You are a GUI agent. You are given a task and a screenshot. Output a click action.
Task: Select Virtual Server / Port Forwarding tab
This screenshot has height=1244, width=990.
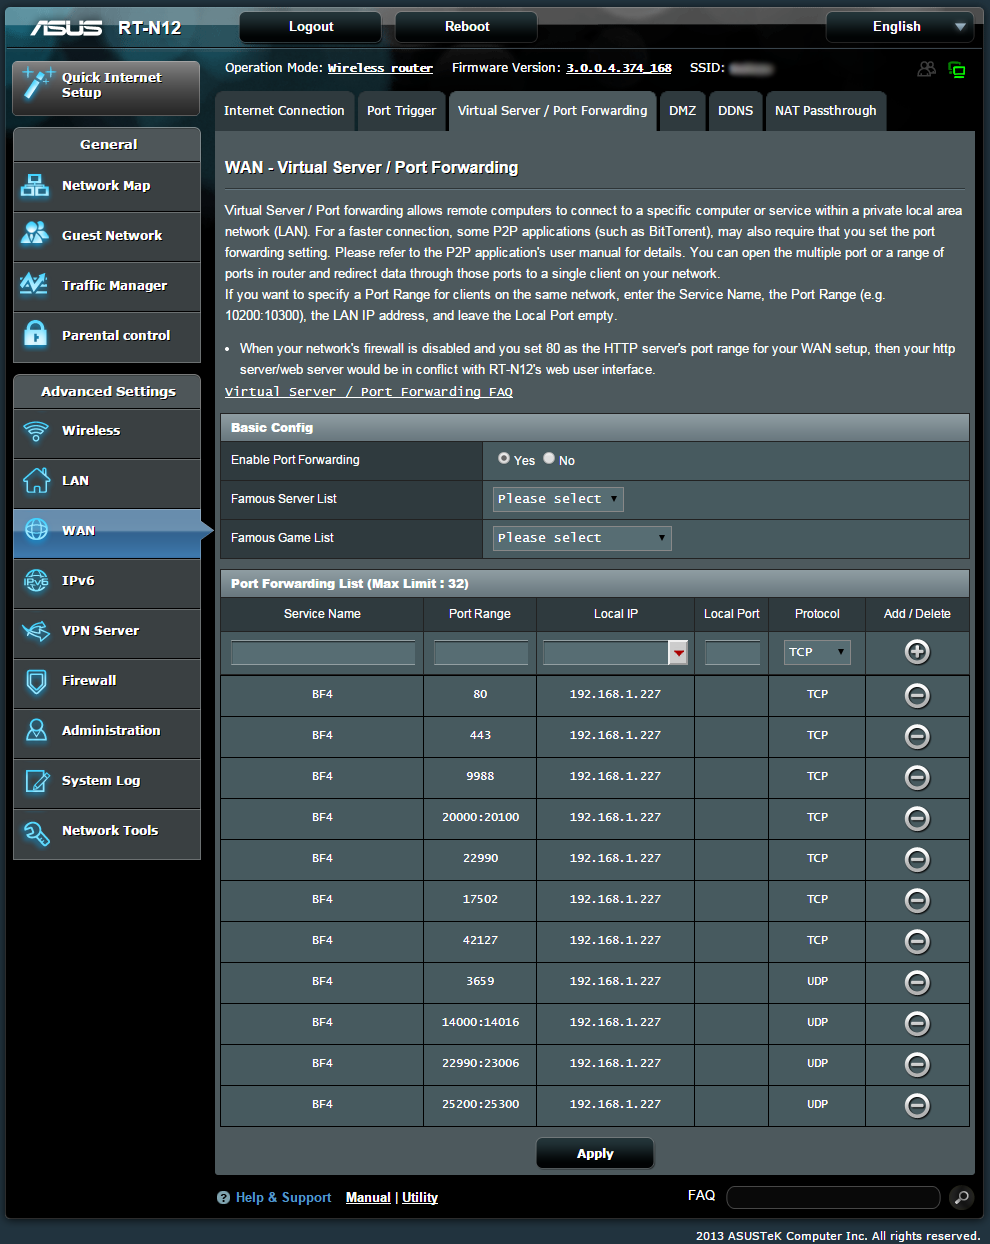pos(553,111)
